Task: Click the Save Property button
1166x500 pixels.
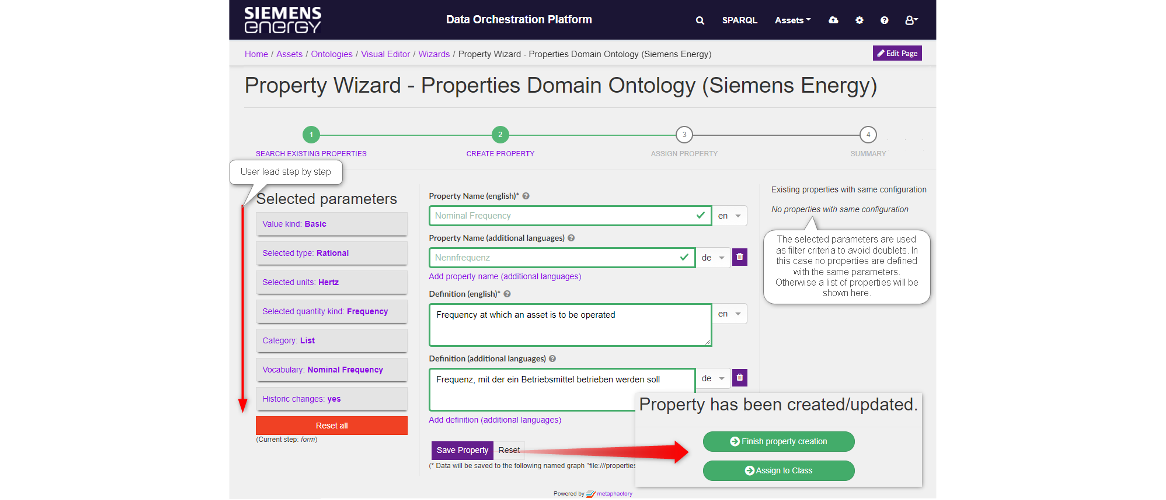Action: (462, 450)
